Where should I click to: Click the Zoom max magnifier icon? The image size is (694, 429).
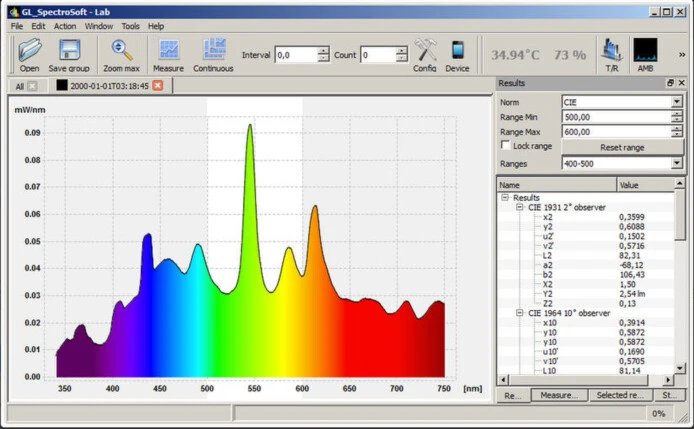click(121, 50)
